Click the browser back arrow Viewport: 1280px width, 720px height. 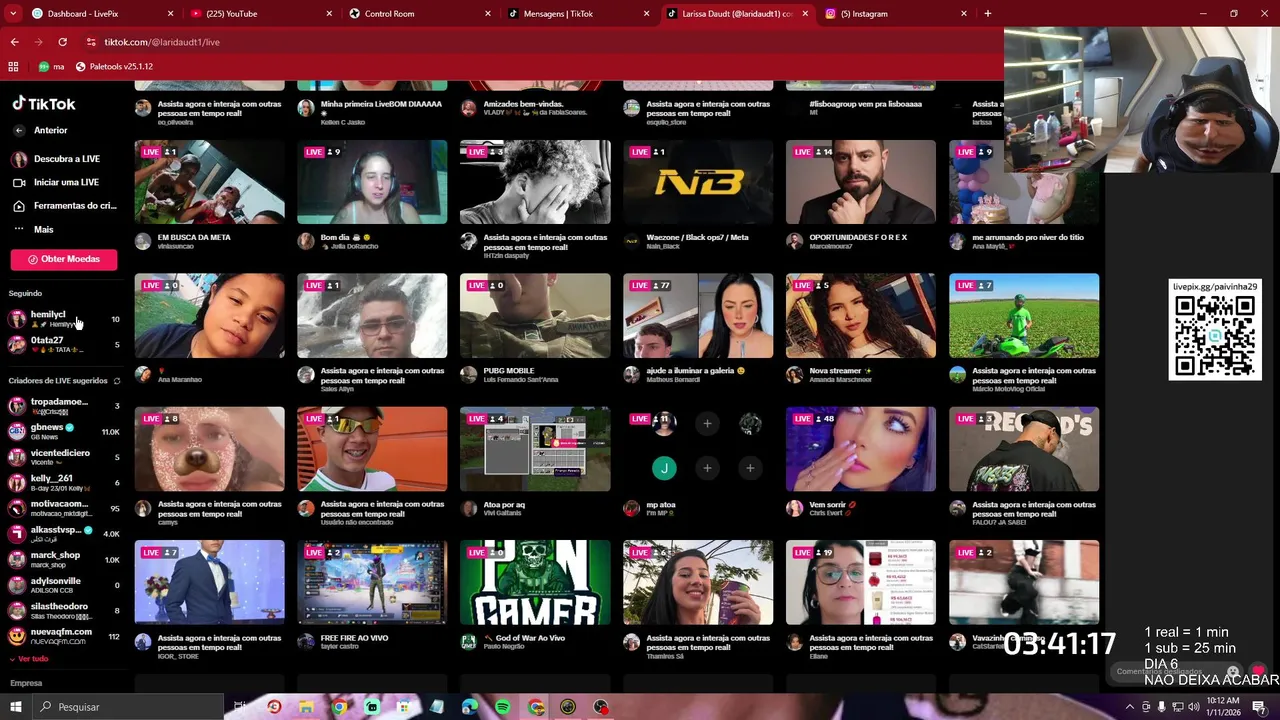(x=14, y=42)
